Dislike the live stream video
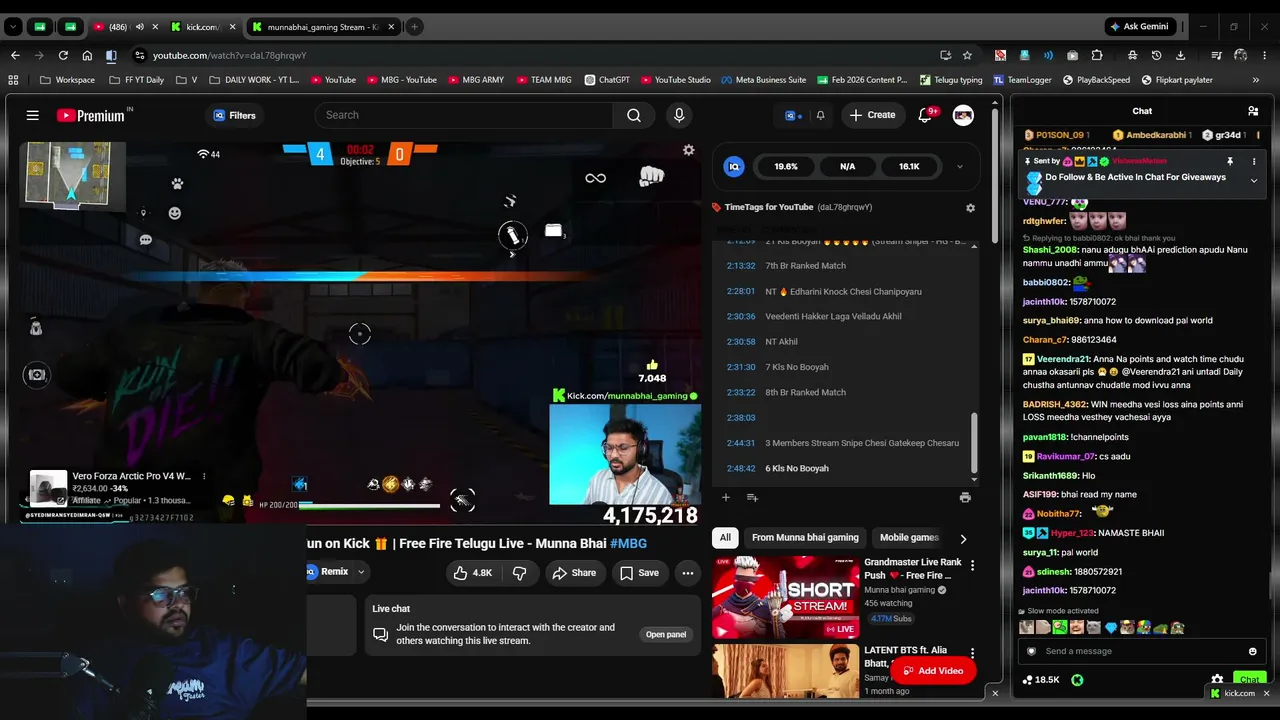The image size is (1280, 720). click(x=519, y=573)
